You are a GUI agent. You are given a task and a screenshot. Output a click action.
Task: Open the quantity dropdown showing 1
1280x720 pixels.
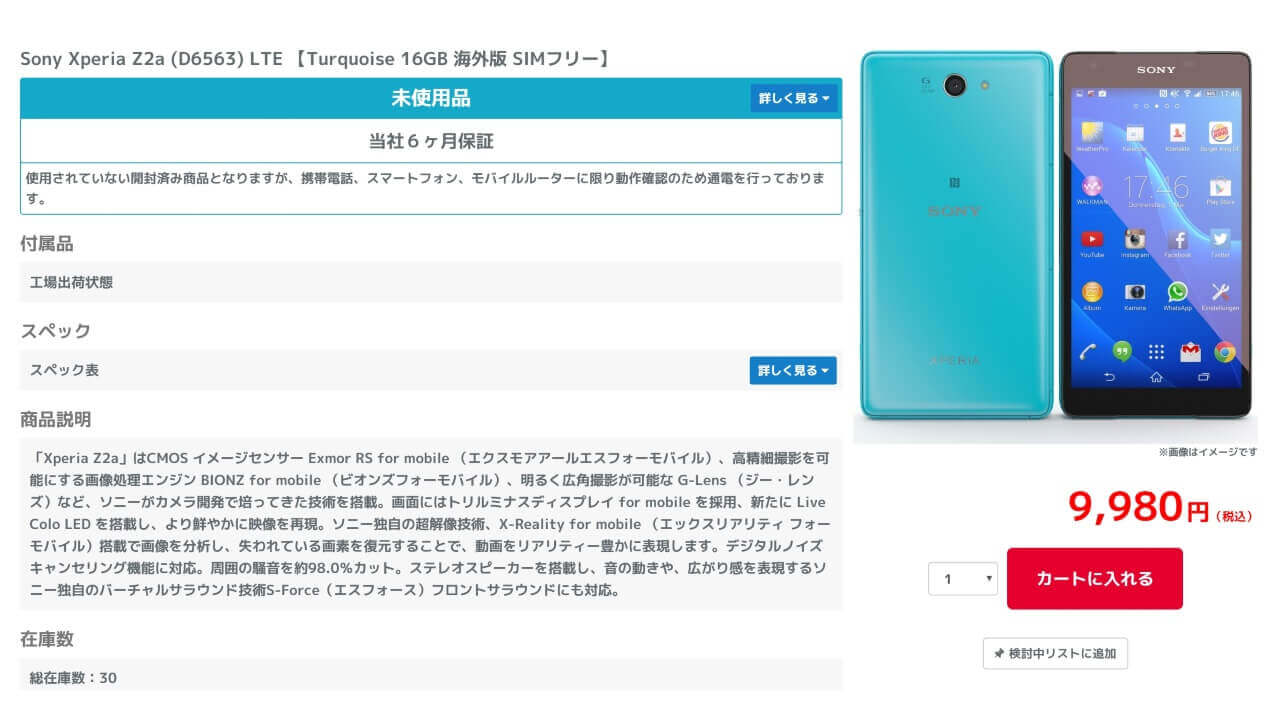pos(963,579)
